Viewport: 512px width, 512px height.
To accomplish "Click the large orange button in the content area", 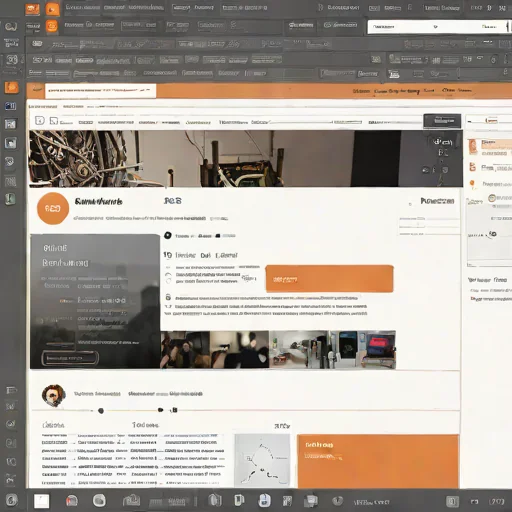I will (329, 279).
